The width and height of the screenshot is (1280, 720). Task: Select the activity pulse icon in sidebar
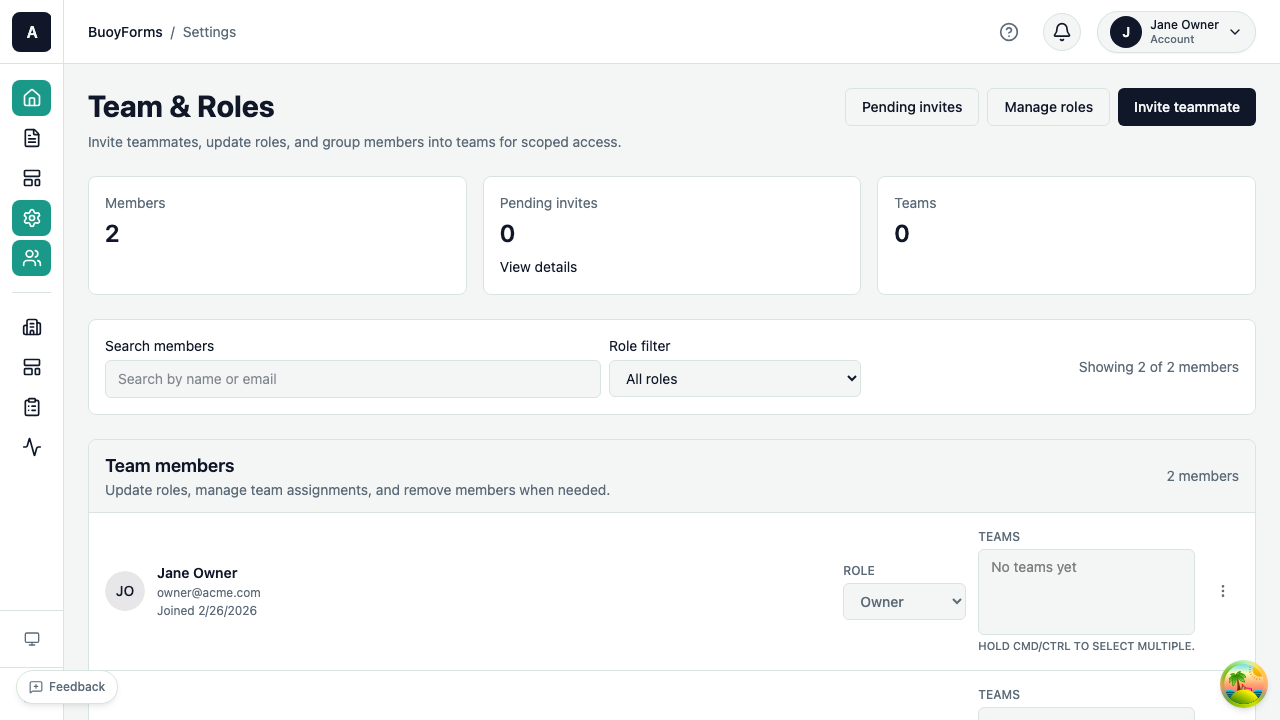click(x=31, y=447)
